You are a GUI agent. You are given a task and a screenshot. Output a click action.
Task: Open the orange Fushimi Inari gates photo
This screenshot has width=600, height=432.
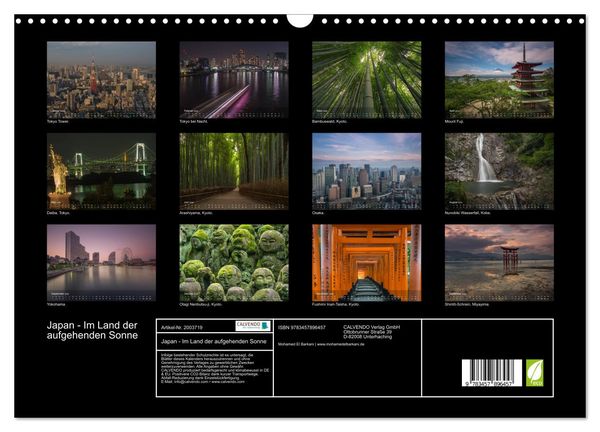pos(367,262)
